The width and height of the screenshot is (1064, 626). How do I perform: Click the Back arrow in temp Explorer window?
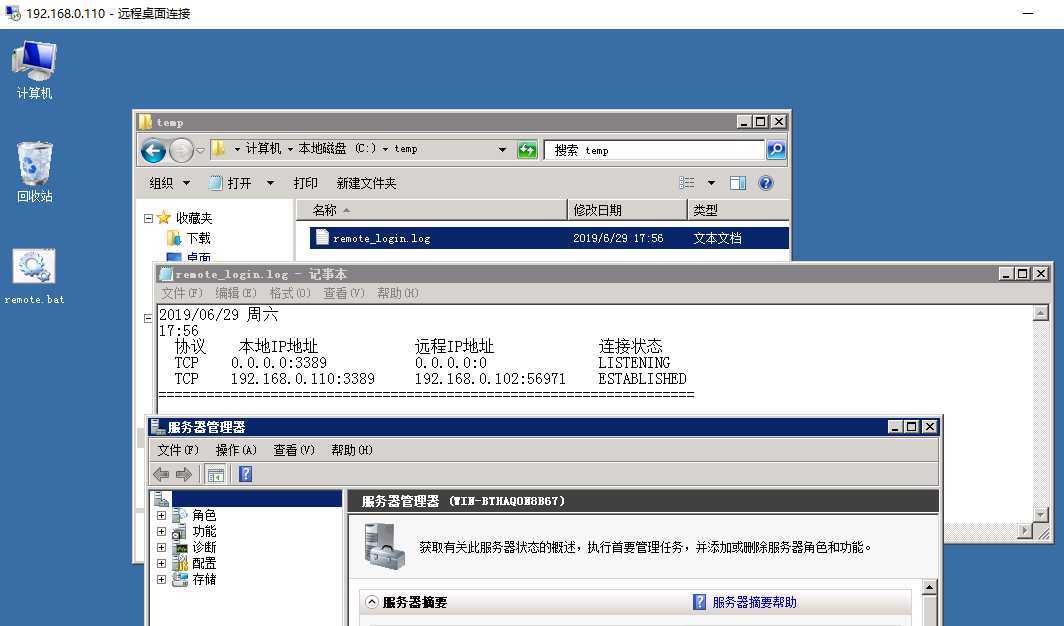(x=153, y=150)
